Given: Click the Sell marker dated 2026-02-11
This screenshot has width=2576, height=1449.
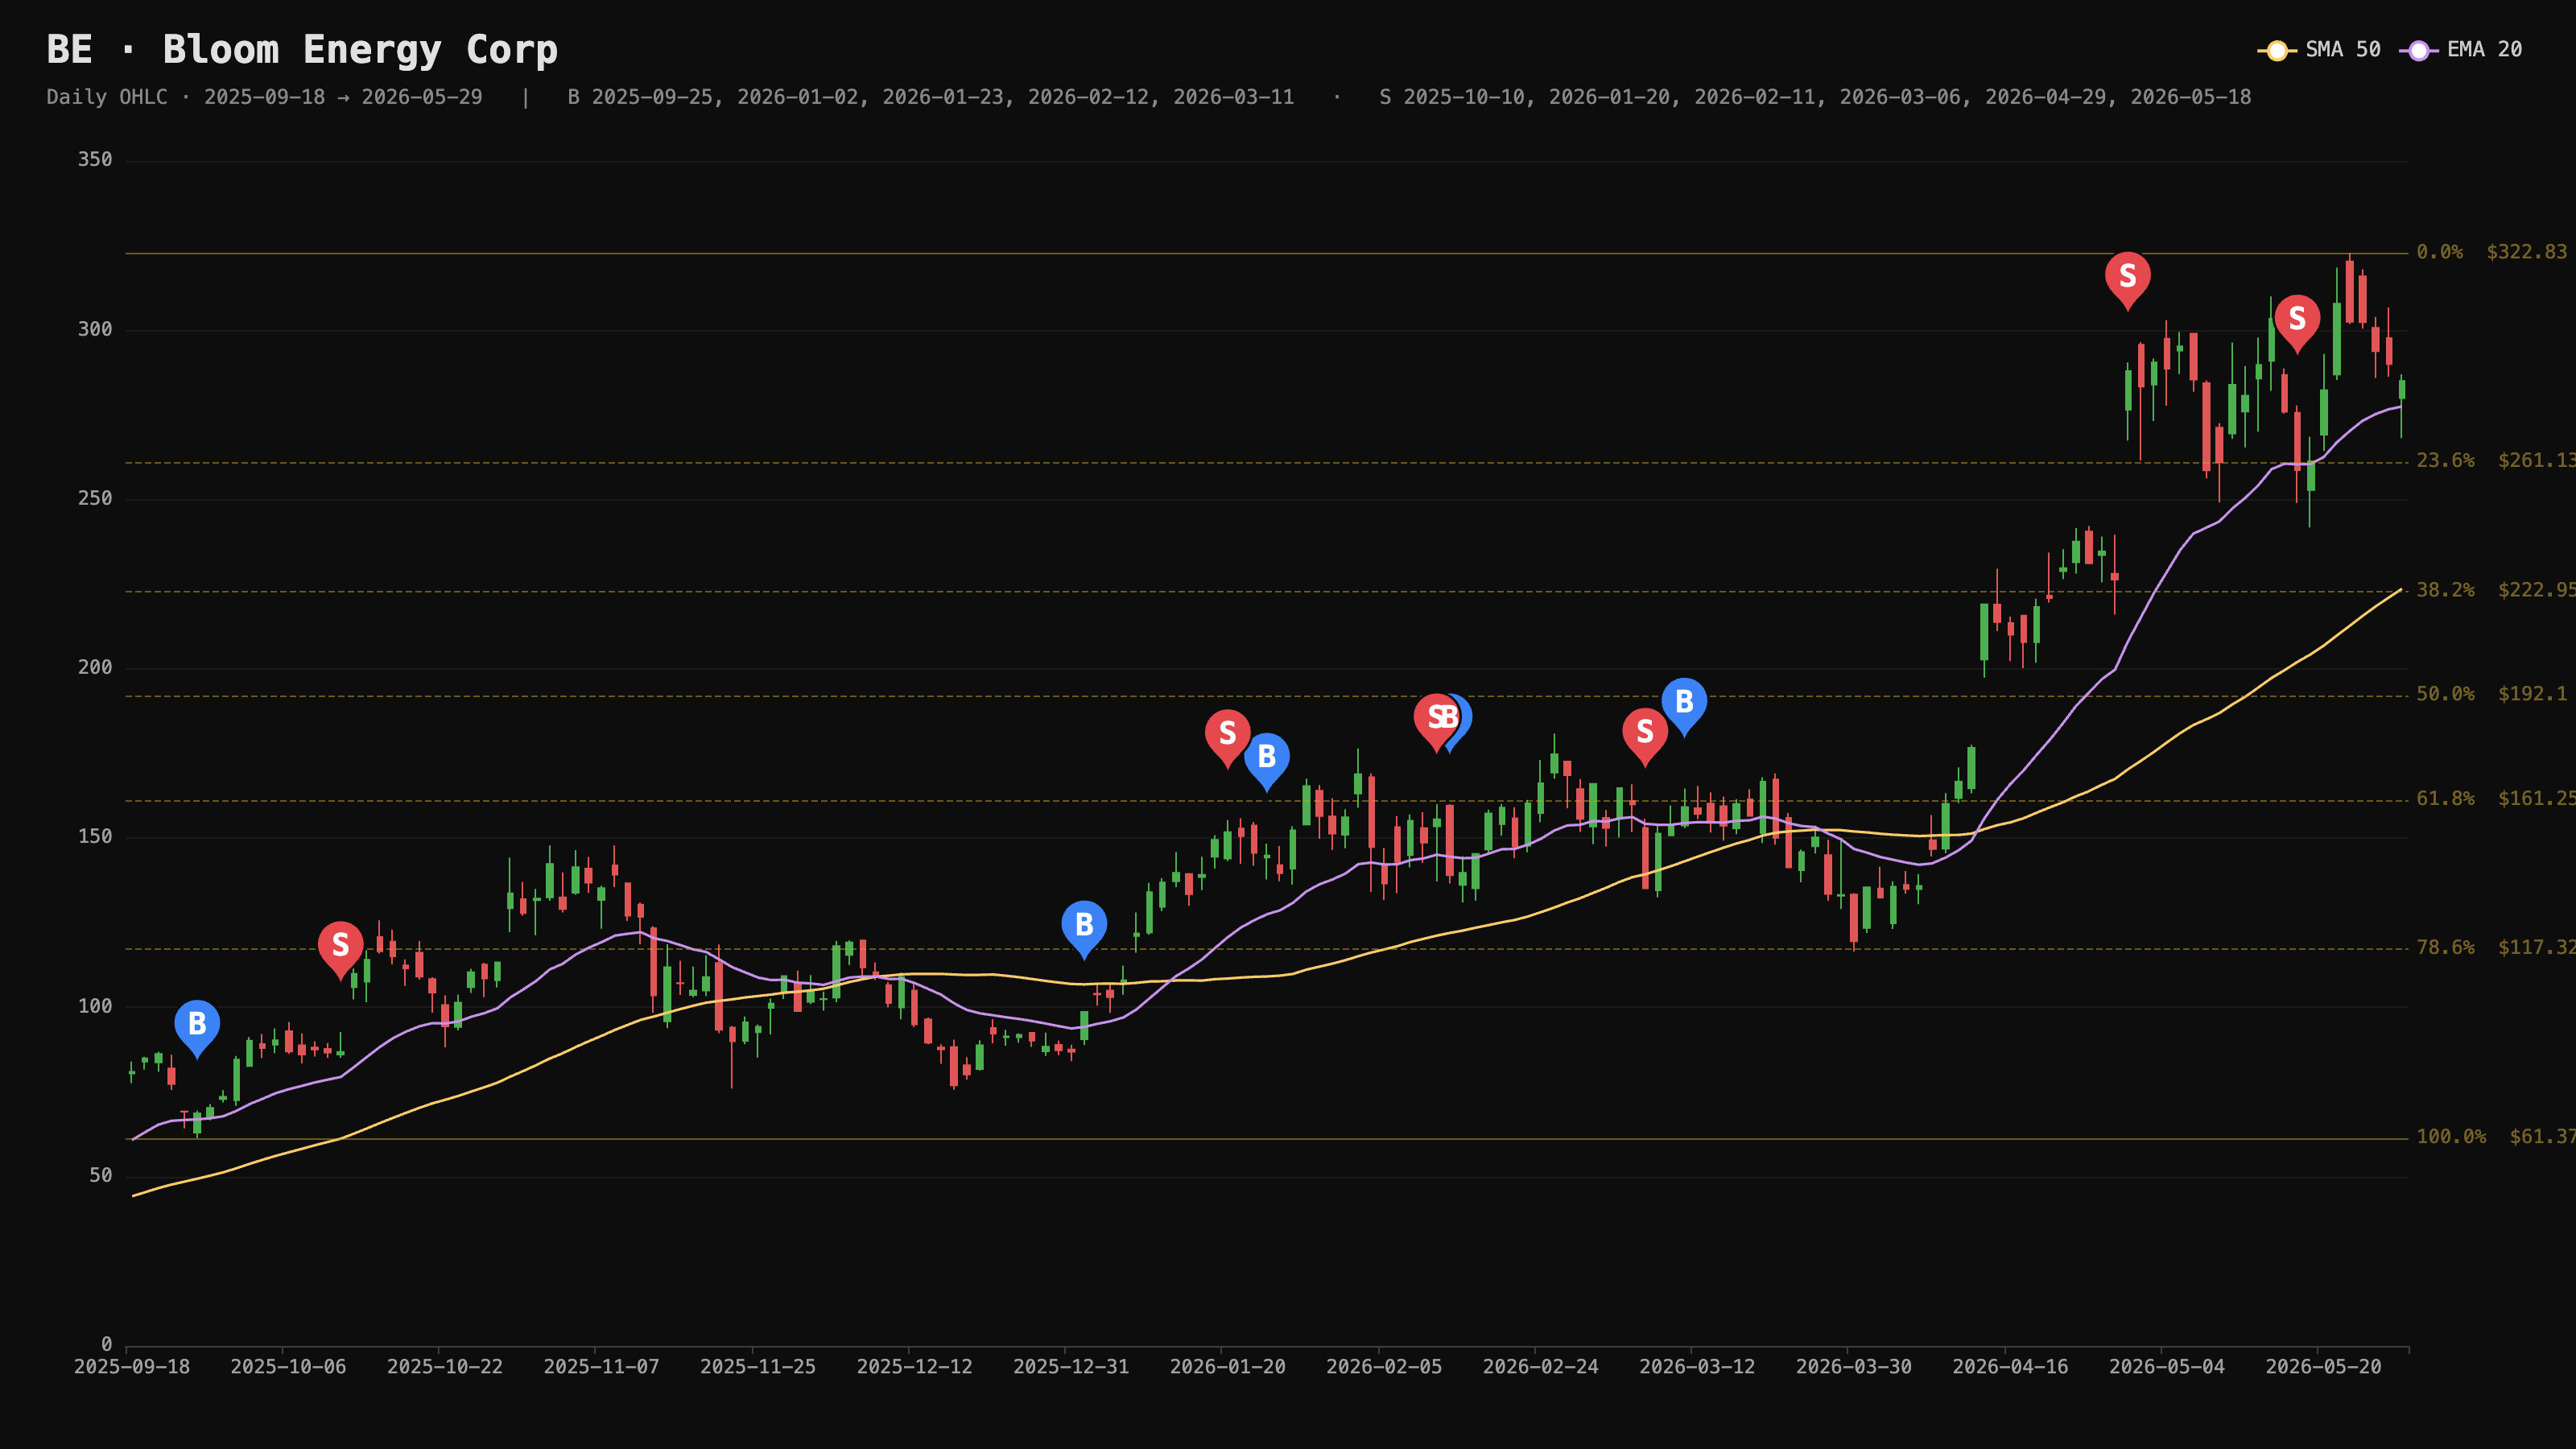Looking at the screenshot, I should click(x=1436, y=721).
